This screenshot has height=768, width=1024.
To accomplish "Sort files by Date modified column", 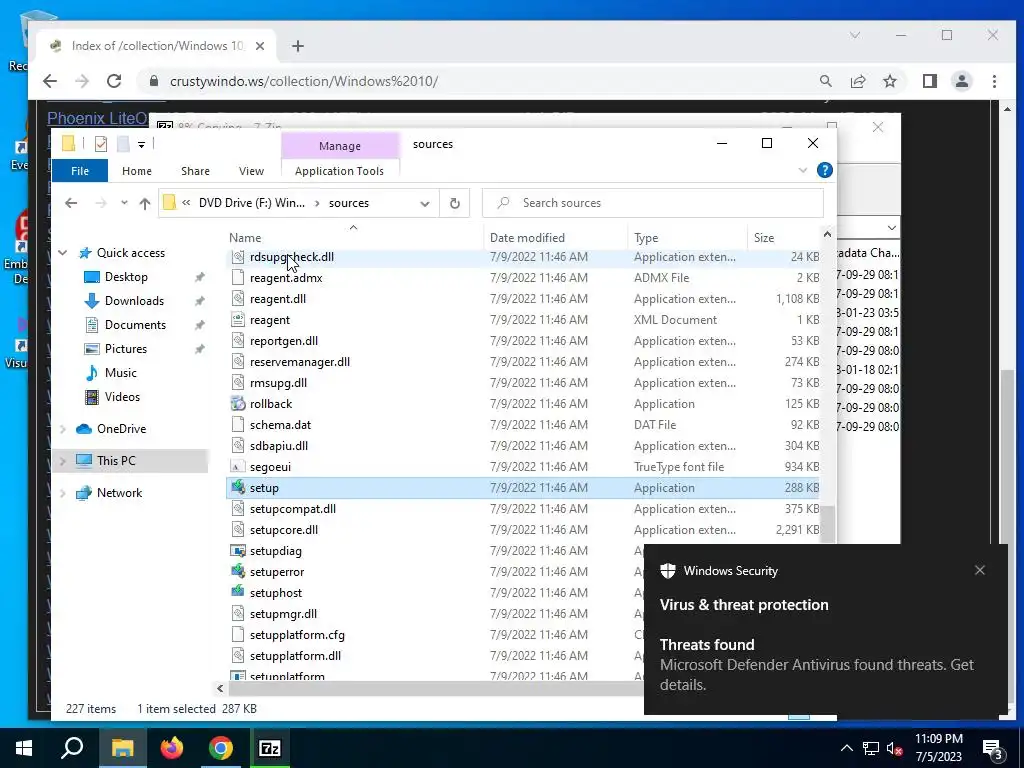I will [x=527, y=238].
